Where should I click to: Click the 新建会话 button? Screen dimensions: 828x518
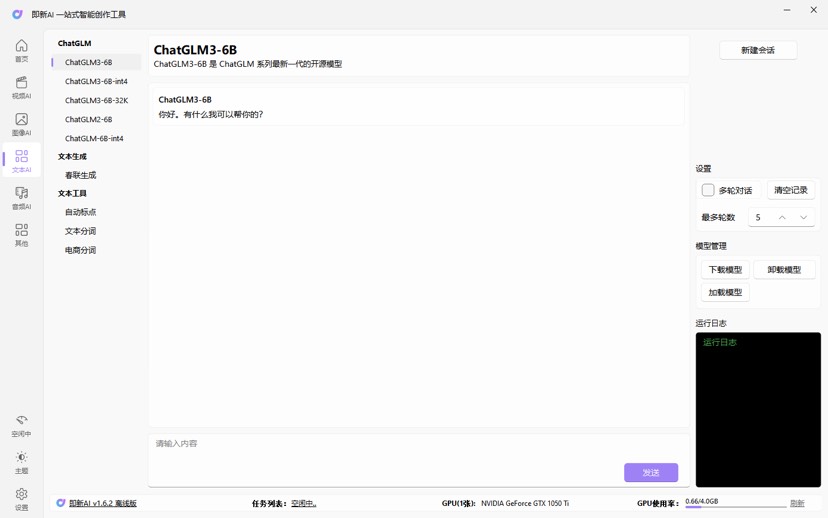[758, 50]
